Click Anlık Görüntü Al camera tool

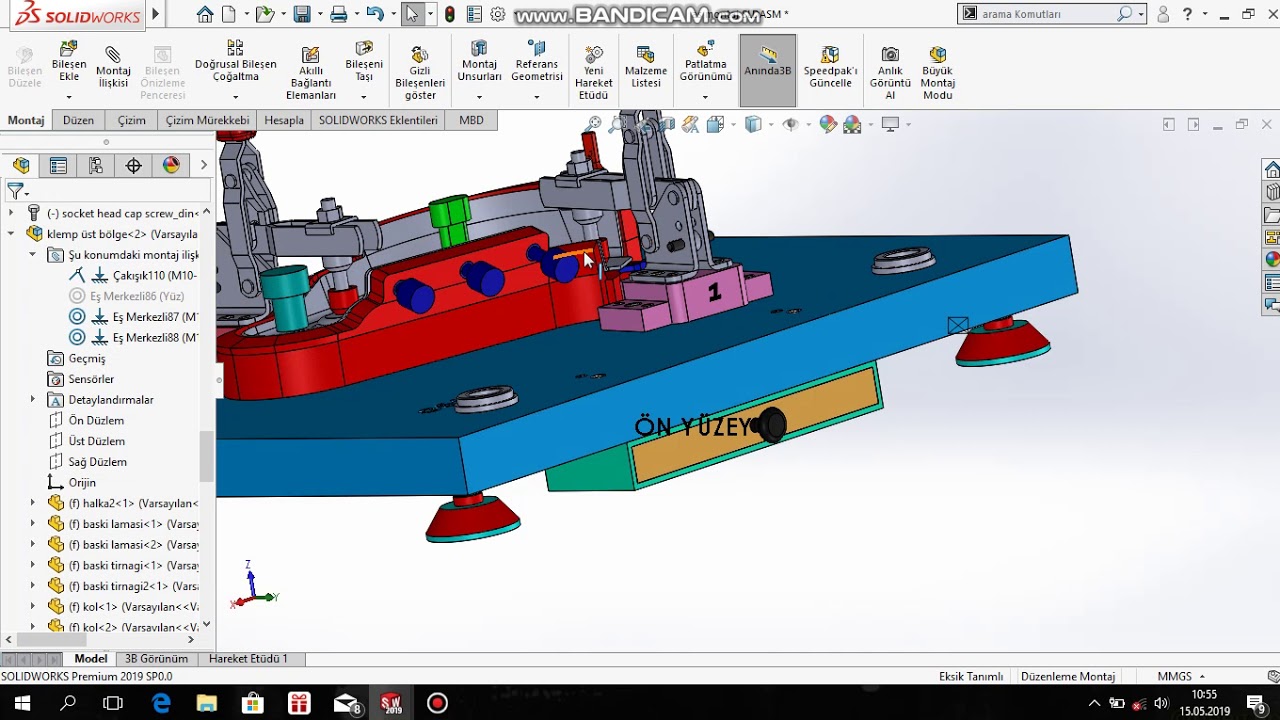coord(890,72)
